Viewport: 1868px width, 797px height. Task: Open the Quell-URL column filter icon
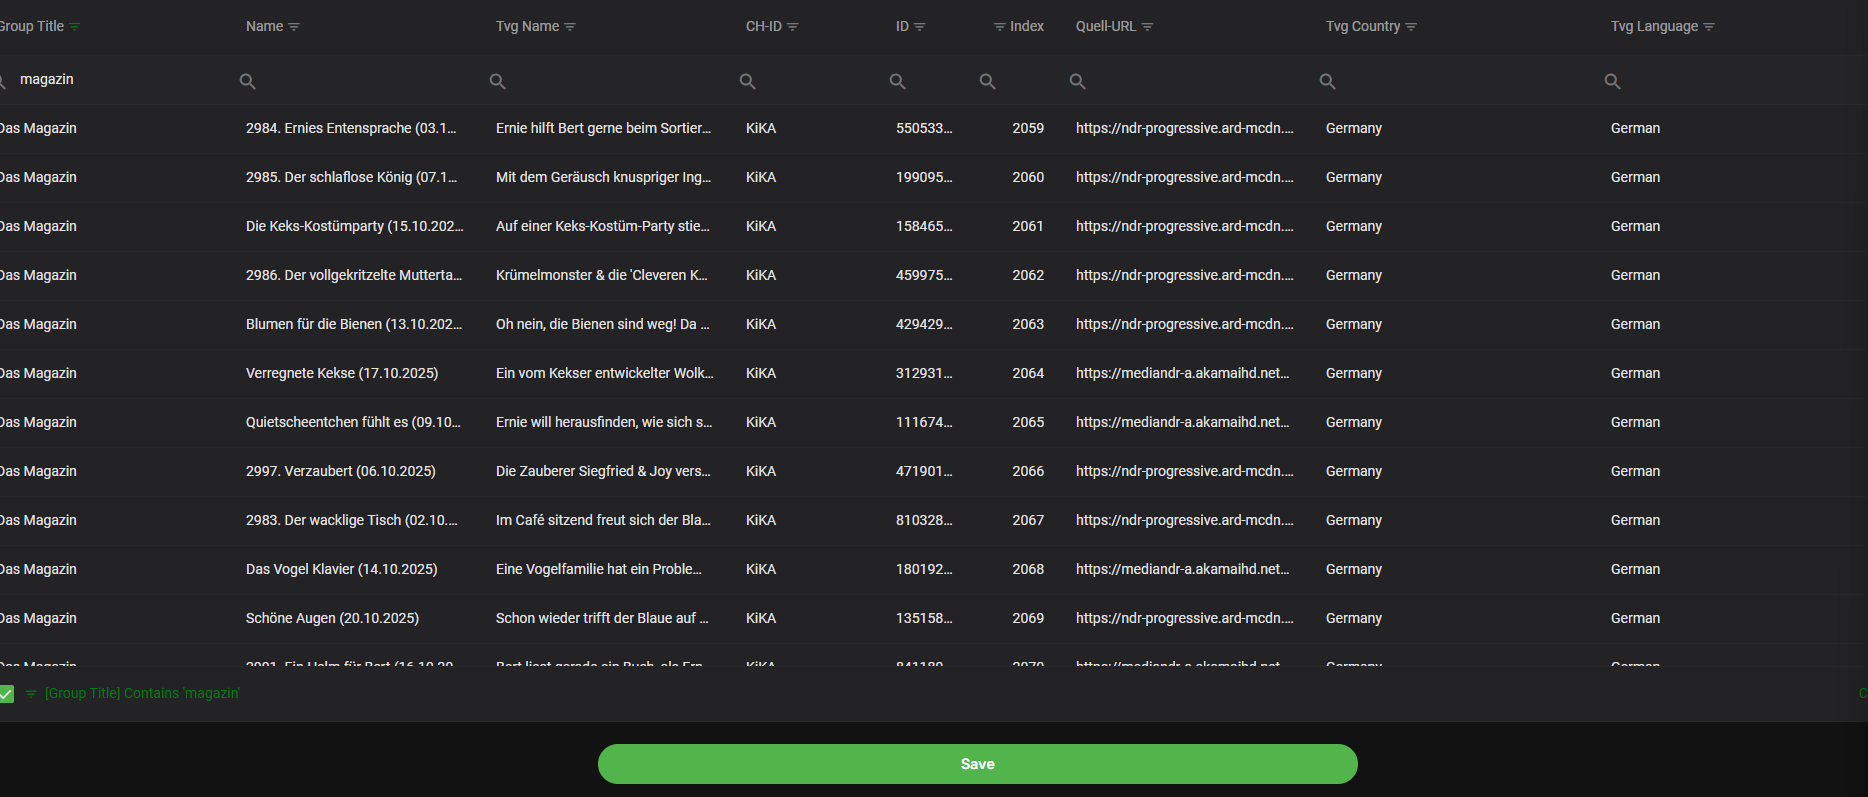point(1147,27)
